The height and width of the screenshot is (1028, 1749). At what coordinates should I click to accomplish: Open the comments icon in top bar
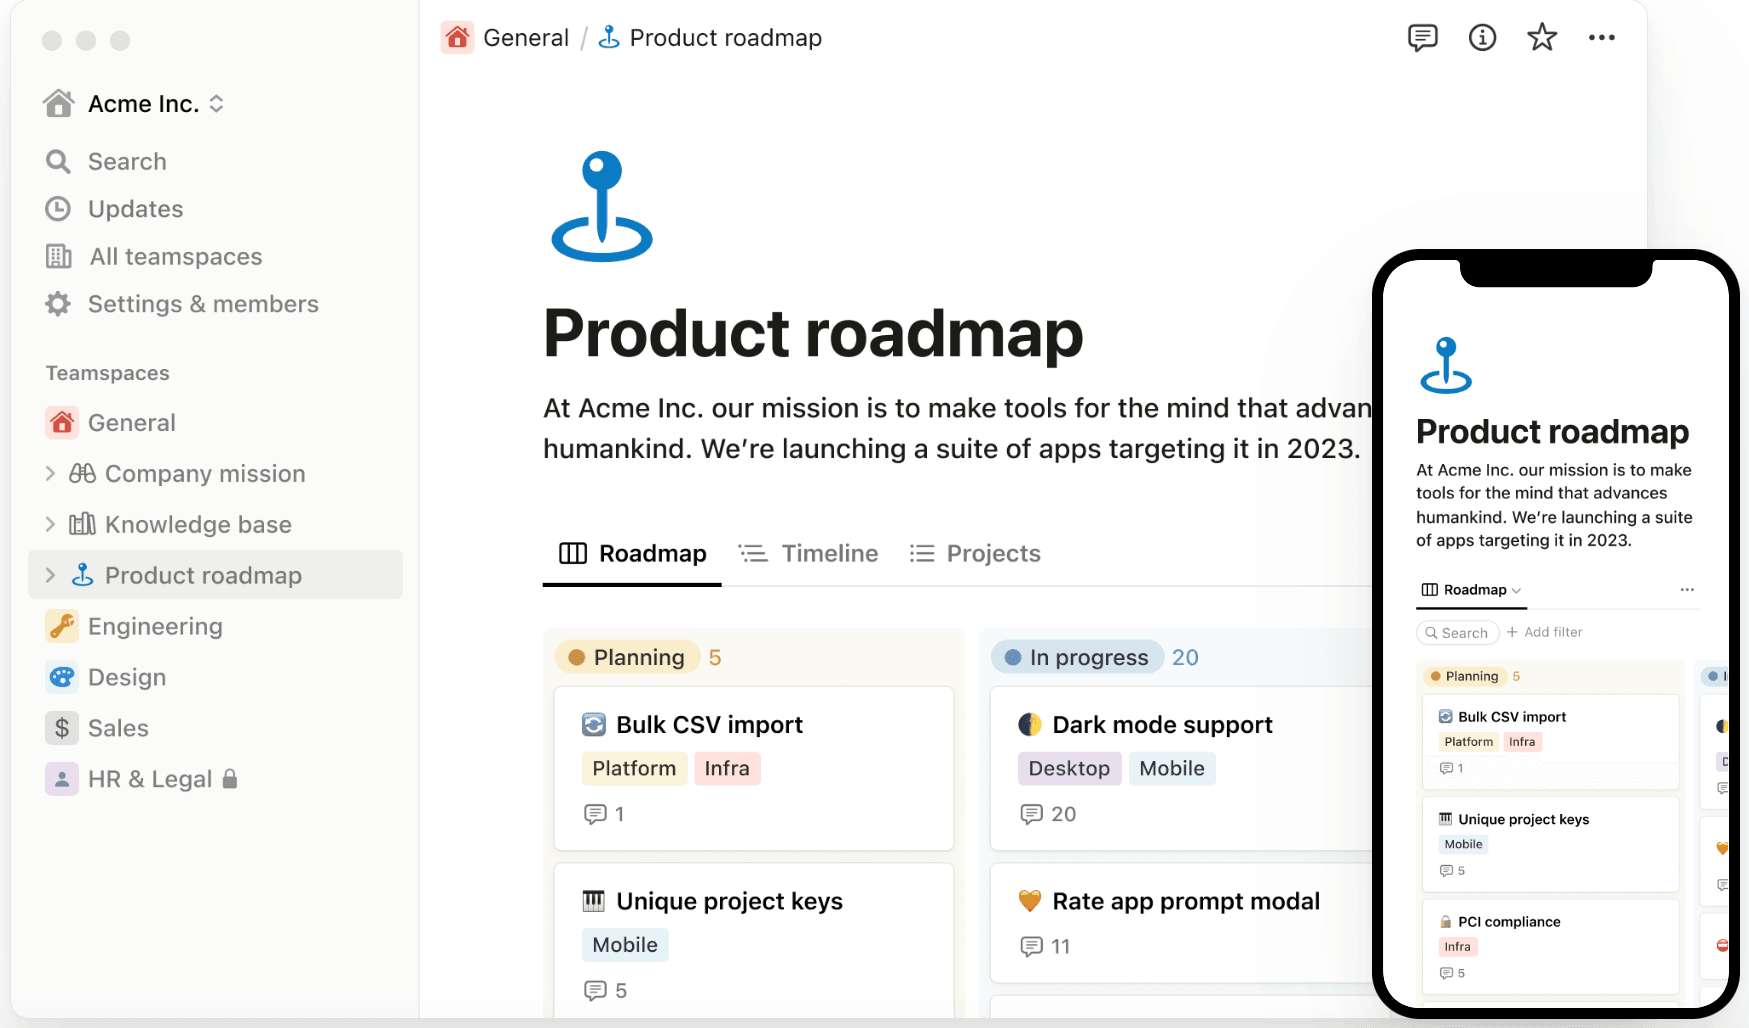1422,38
